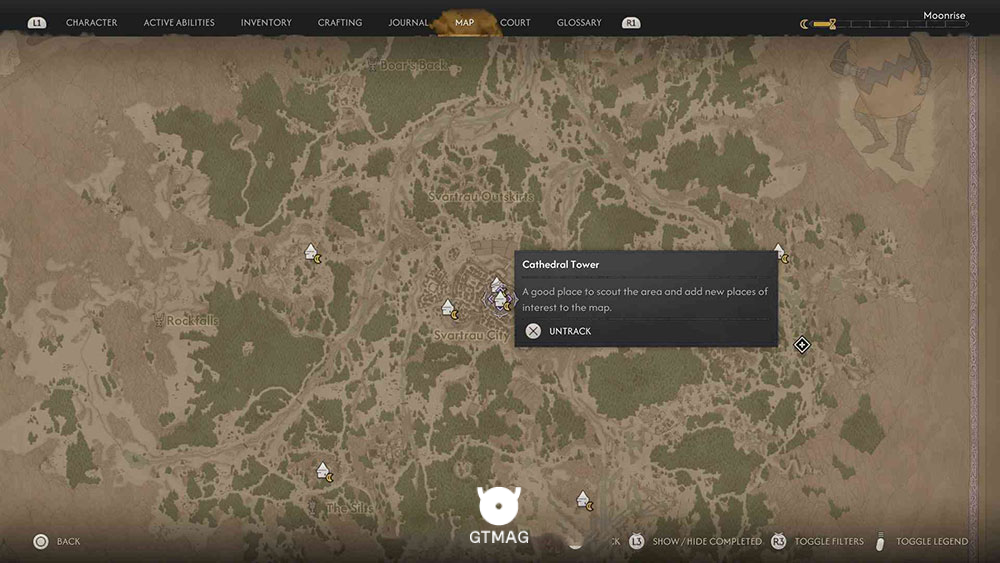Click the Cathedral Tower tooltip title
The width and height of the screenshot is (1000, 563).
[x=561, y=264]
